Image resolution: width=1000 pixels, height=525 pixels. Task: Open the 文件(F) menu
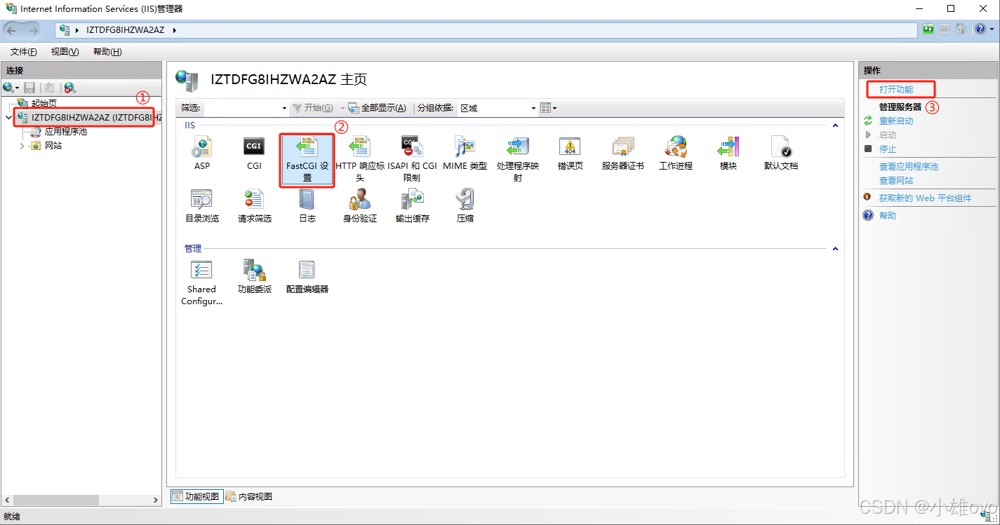pyautogui.click(x=23, y=52)
